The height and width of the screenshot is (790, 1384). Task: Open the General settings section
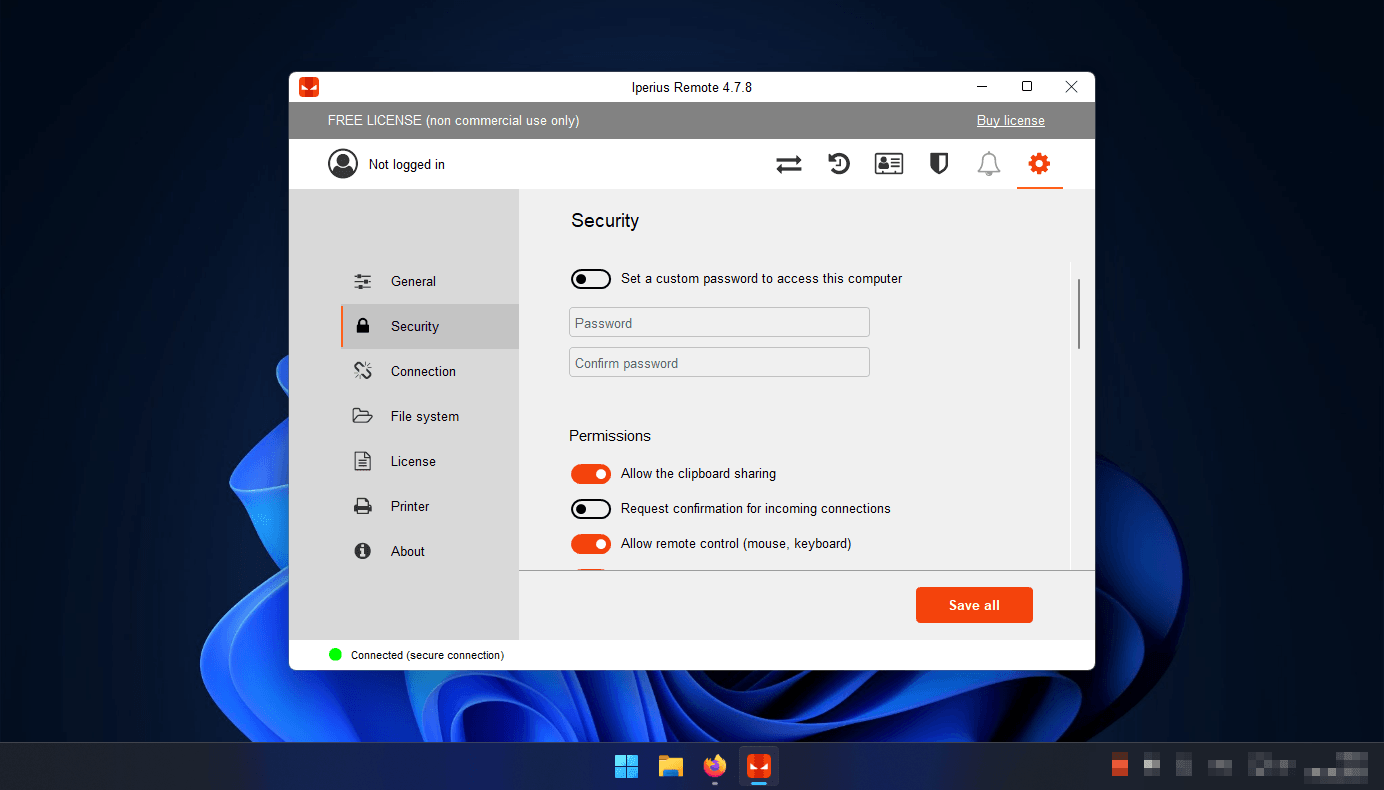tap(430, 281)
